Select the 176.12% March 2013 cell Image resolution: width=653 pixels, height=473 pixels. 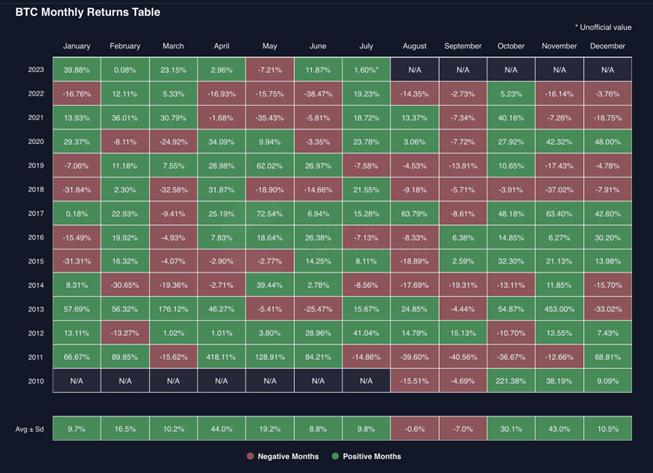coord(173,308)
